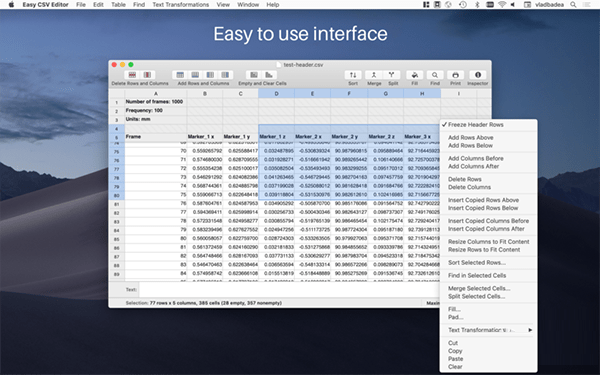
Task: Choose Pad… from context menu
Action: coord(489,317)
